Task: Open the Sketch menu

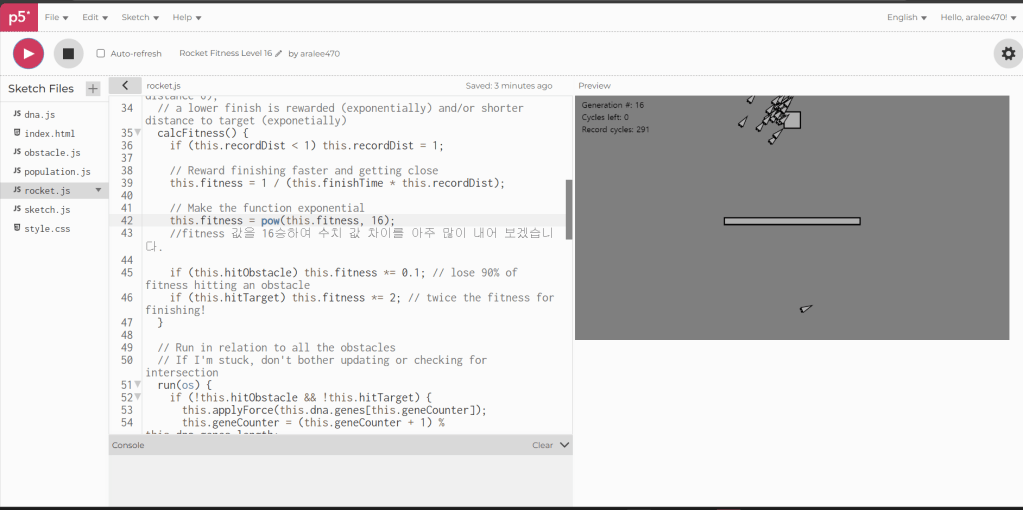Action: [139, 17]
